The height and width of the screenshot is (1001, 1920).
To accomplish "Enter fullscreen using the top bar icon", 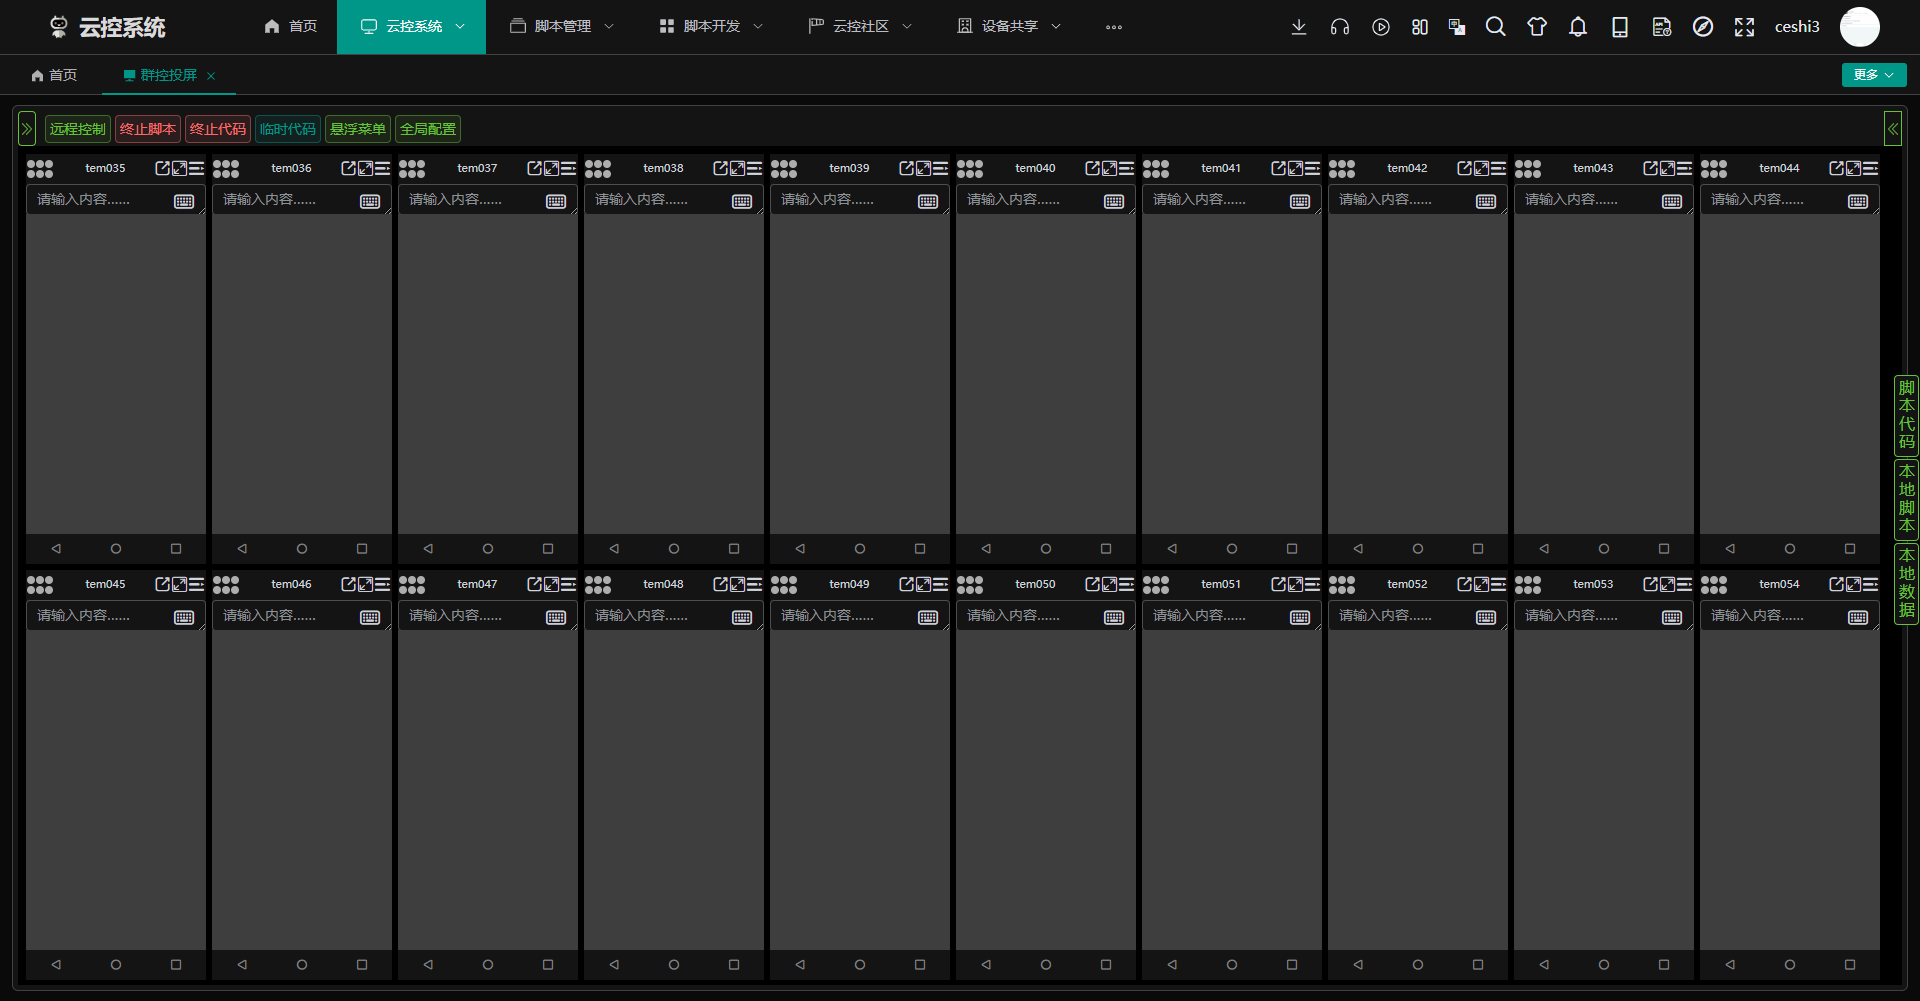I will [1744, 27].
